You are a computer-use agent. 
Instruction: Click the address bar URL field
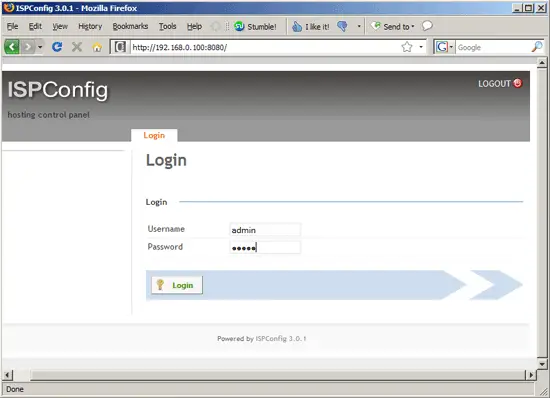(265, 47)
